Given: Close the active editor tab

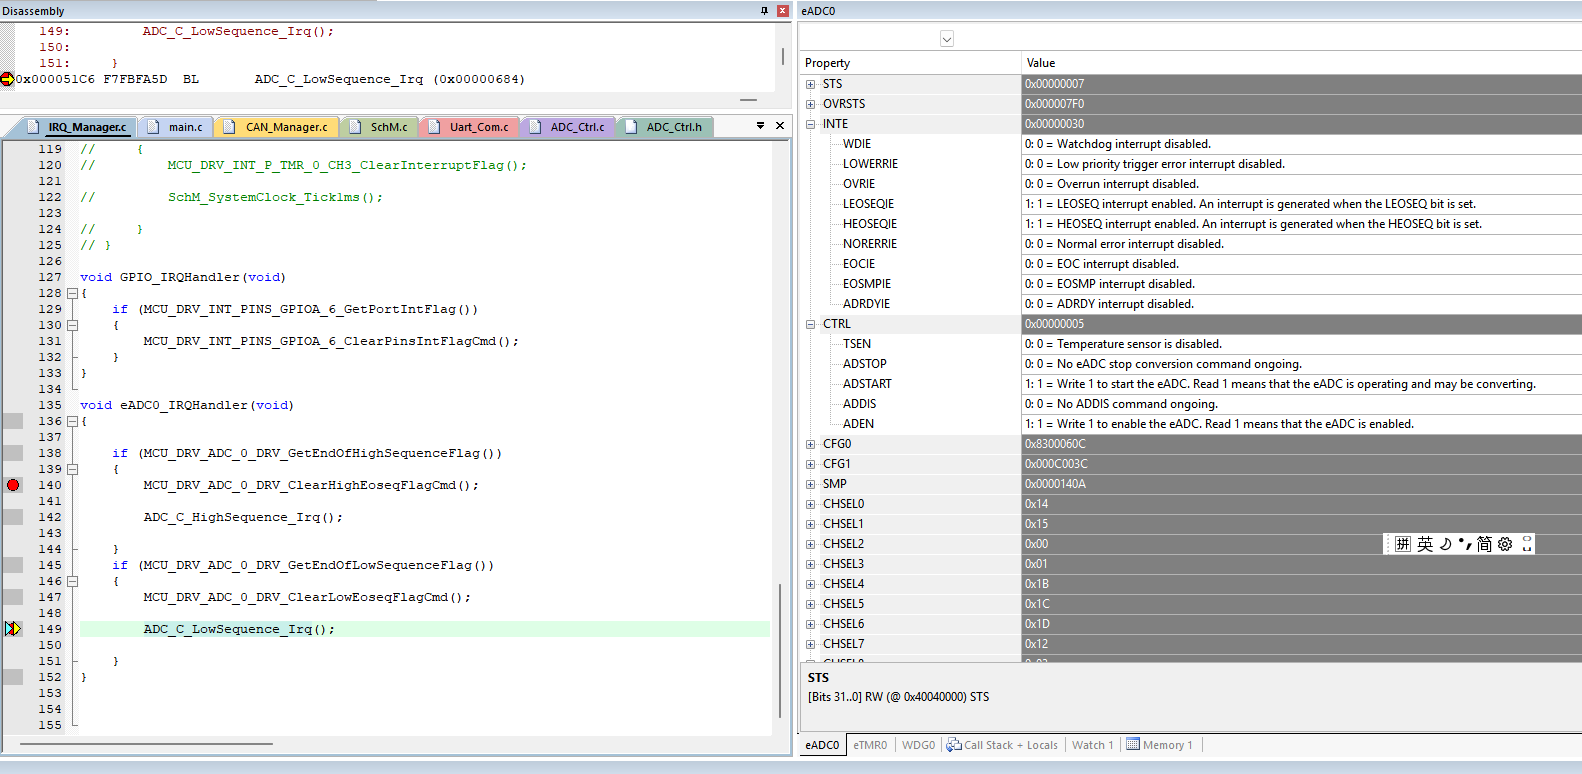Looking at the screenshot, I should click(780, 126).
